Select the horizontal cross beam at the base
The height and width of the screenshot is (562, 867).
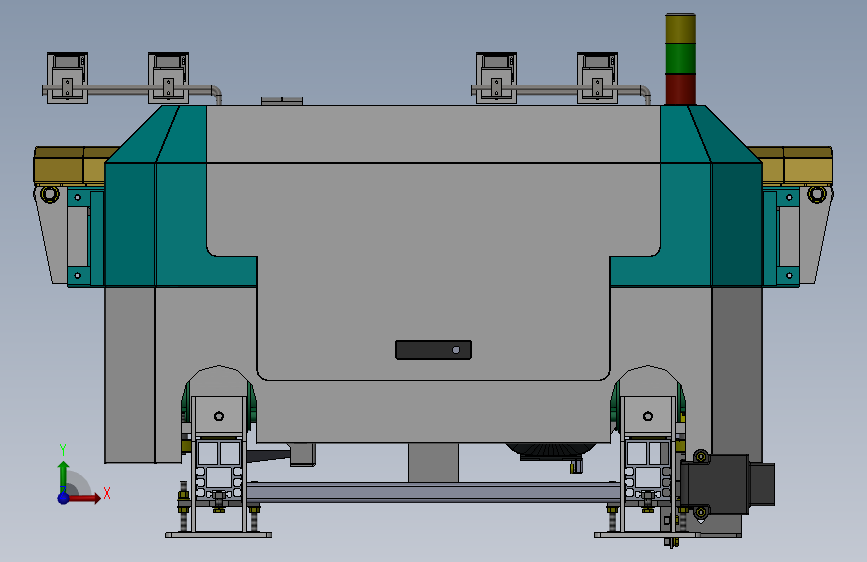(x=434, y=492)
